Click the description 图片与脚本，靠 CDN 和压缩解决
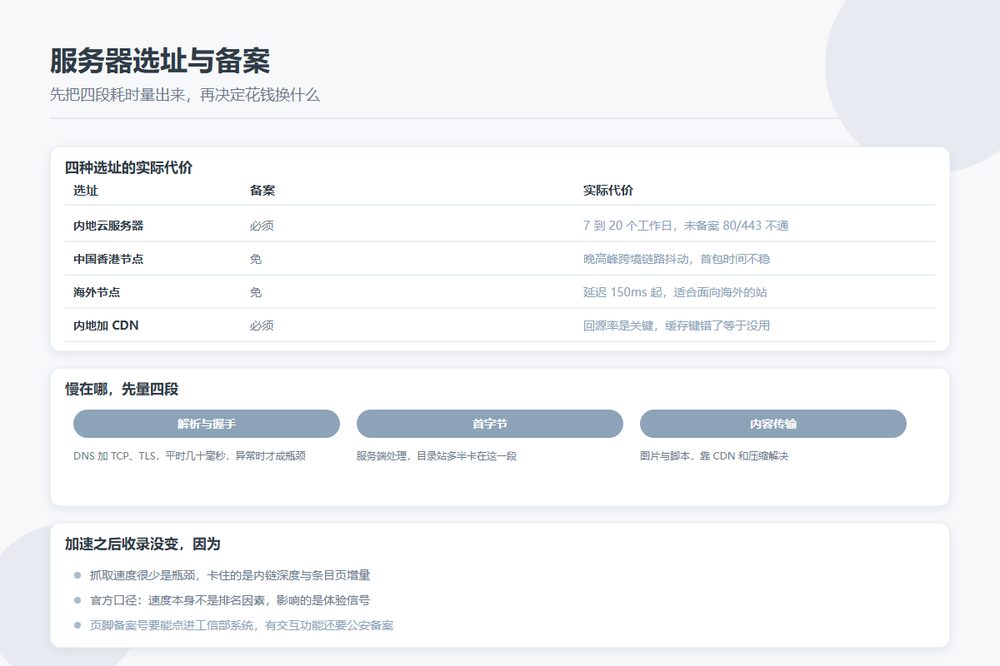This screenshot has width=1000, height=666. click(x=714, y=455)
